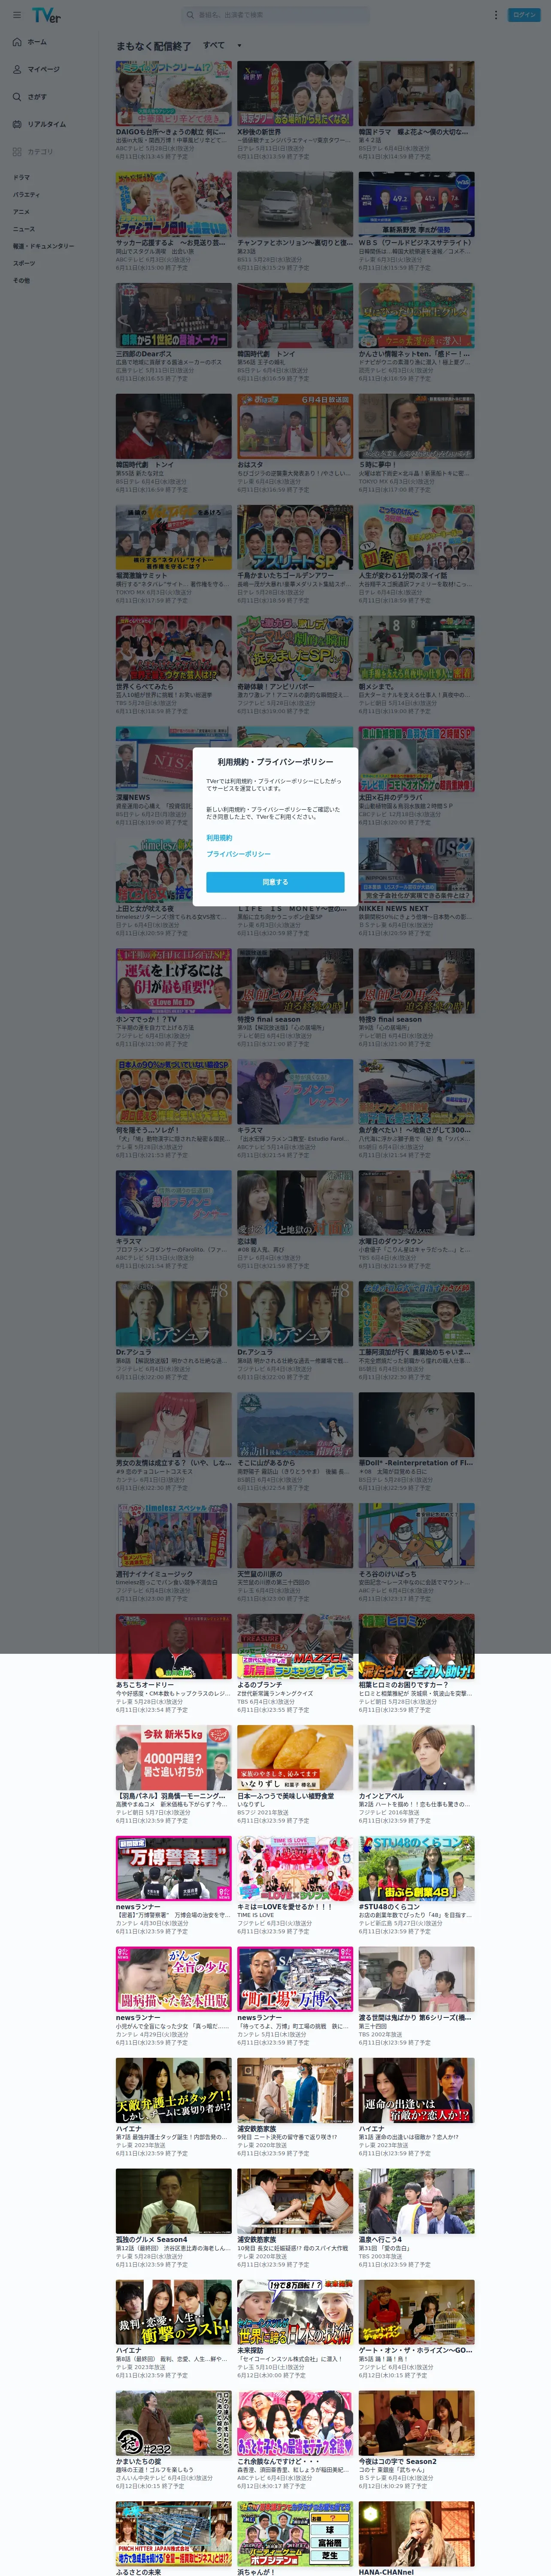
Task: Open さがす search in the sidebar
Action: [30, 97]
